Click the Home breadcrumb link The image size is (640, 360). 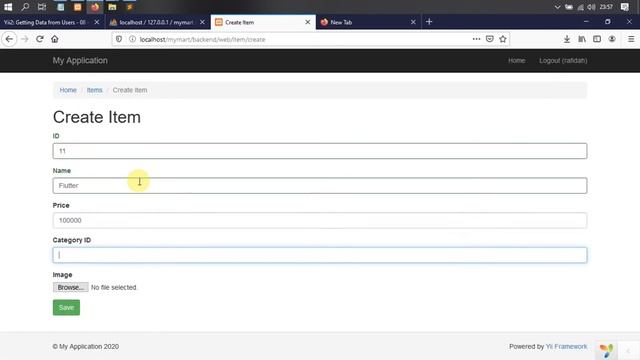(x=68, y=90)
